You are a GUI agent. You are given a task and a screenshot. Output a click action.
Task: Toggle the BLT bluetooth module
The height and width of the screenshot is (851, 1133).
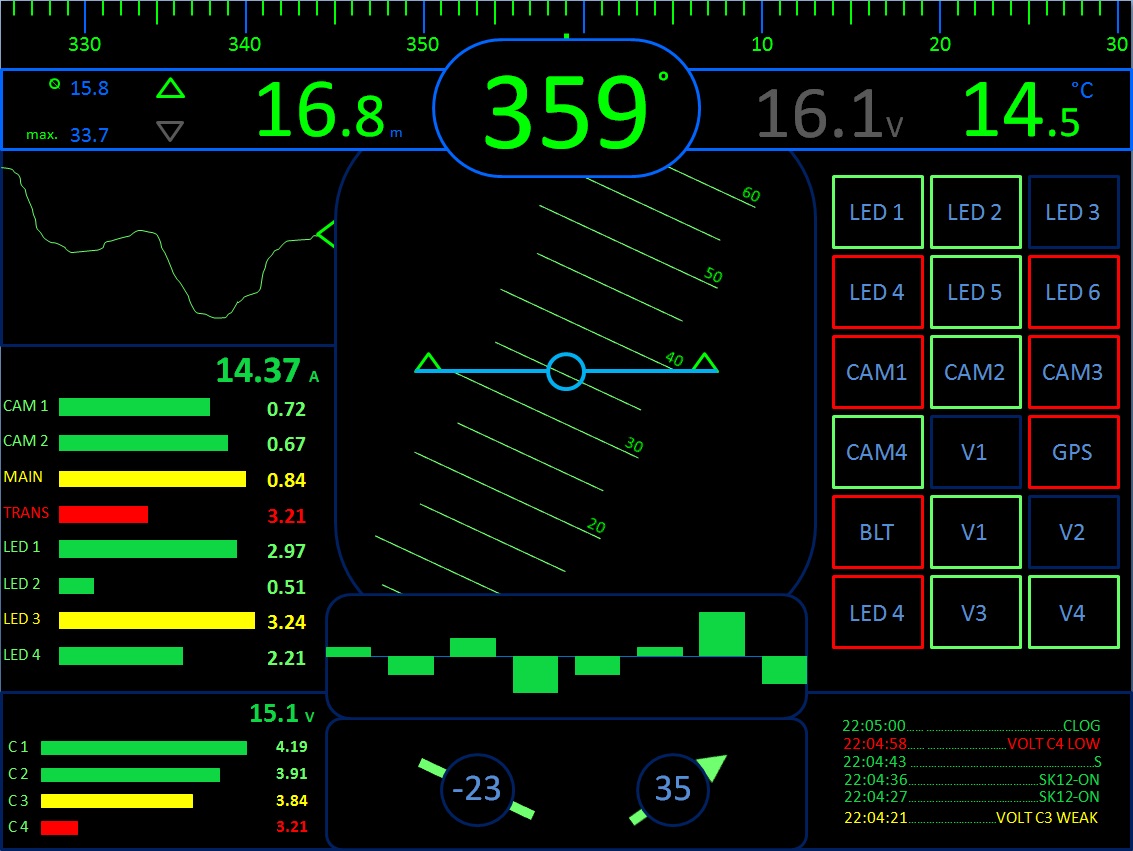[877, 532]
